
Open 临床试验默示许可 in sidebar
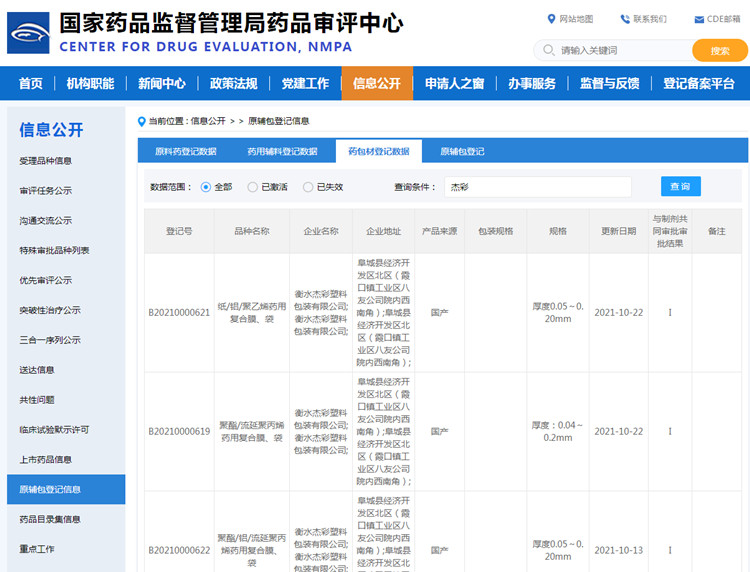54,430
